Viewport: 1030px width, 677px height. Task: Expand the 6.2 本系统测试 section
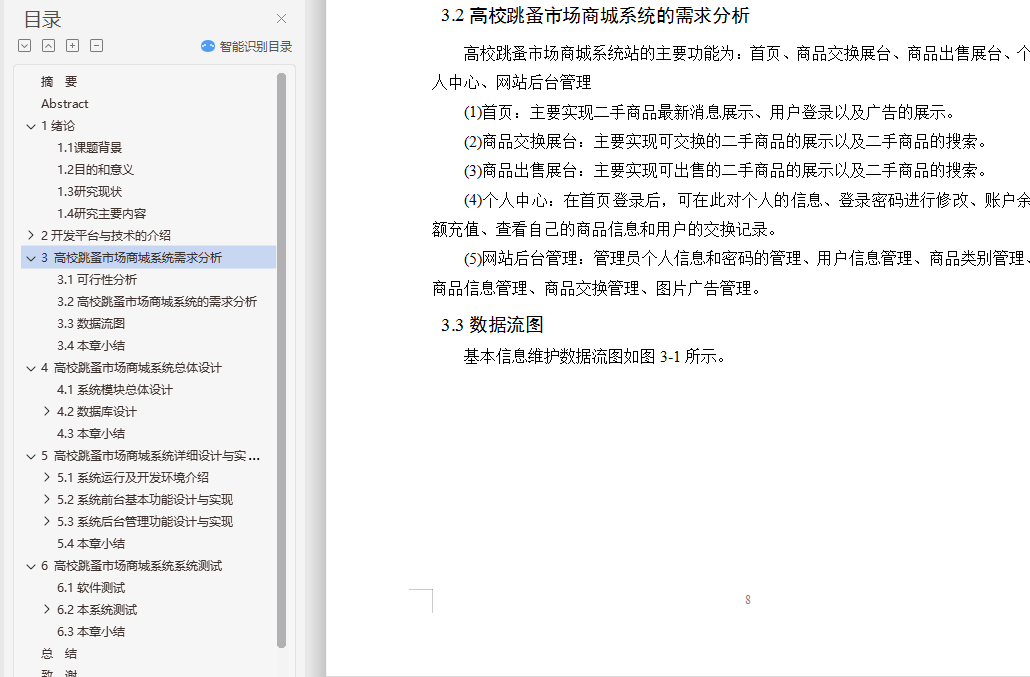pos(47,609)
